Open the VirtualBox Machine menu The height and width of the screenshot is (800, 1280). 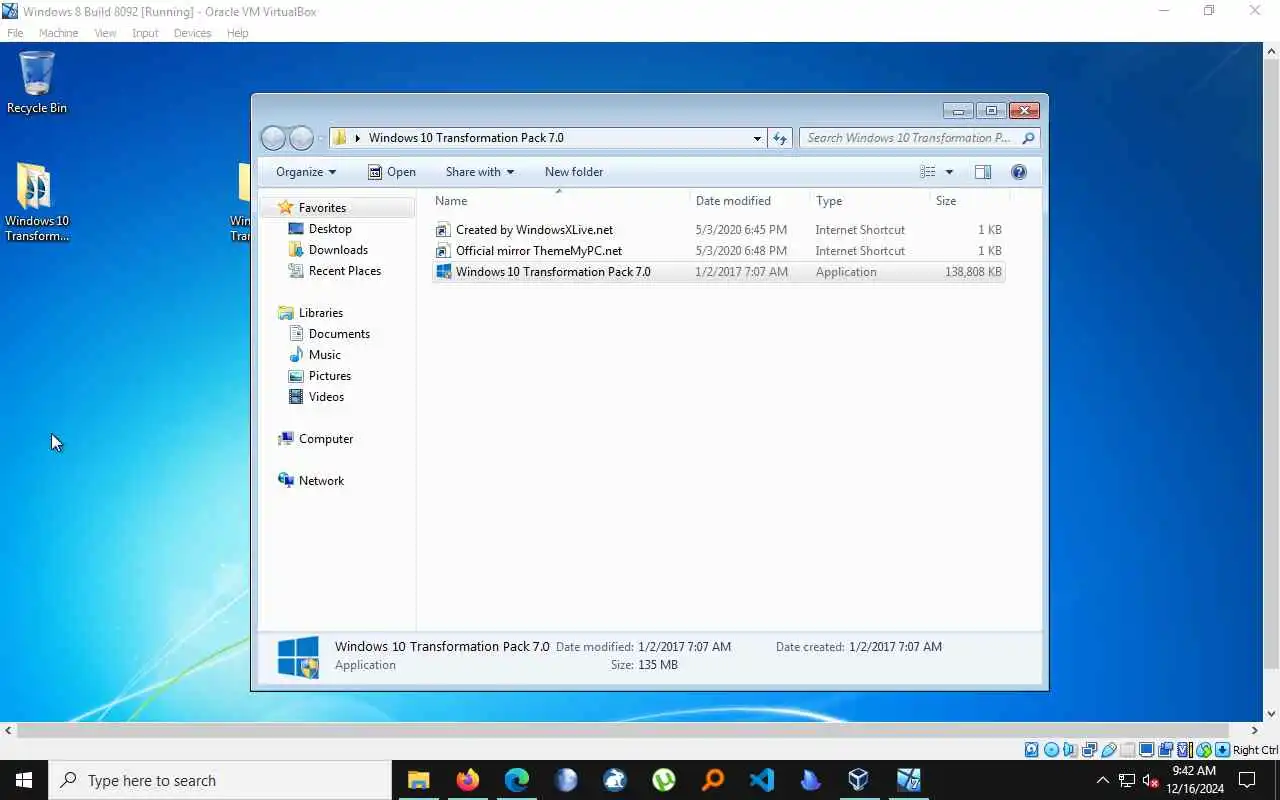click(58, 33)
